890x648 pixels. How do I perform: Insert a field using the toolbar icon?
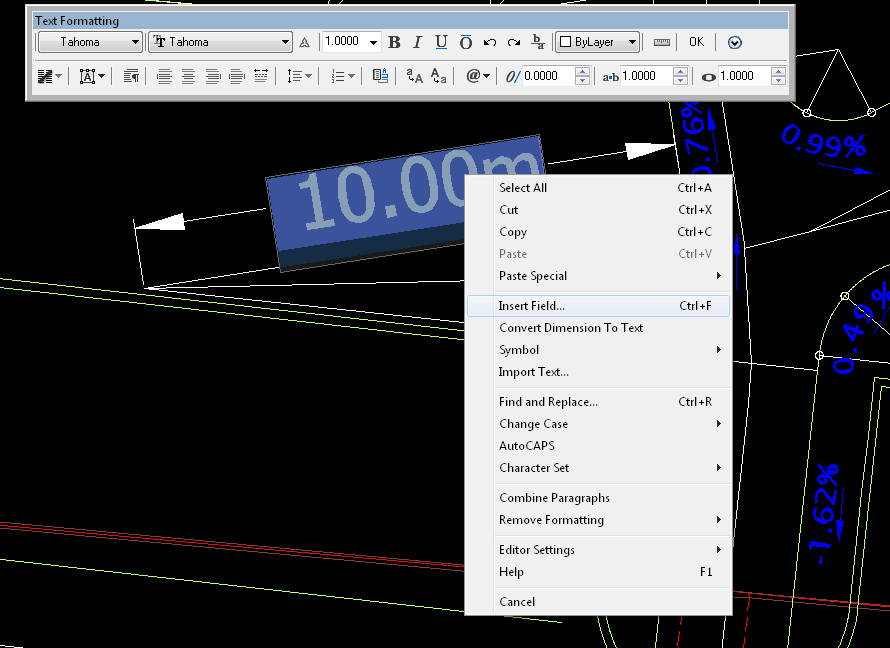tap(380, 75)
